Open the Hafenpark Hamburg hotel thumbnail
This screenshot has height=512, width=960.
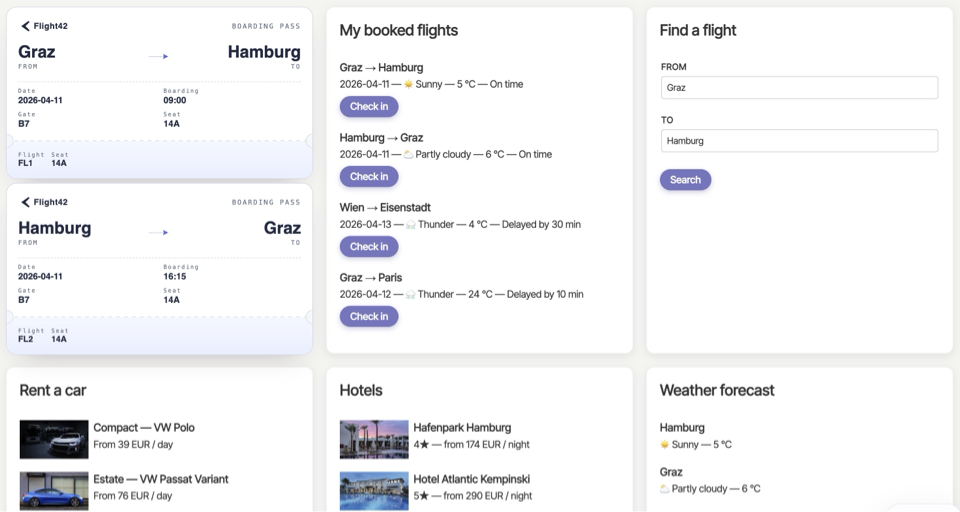[374, 440]
